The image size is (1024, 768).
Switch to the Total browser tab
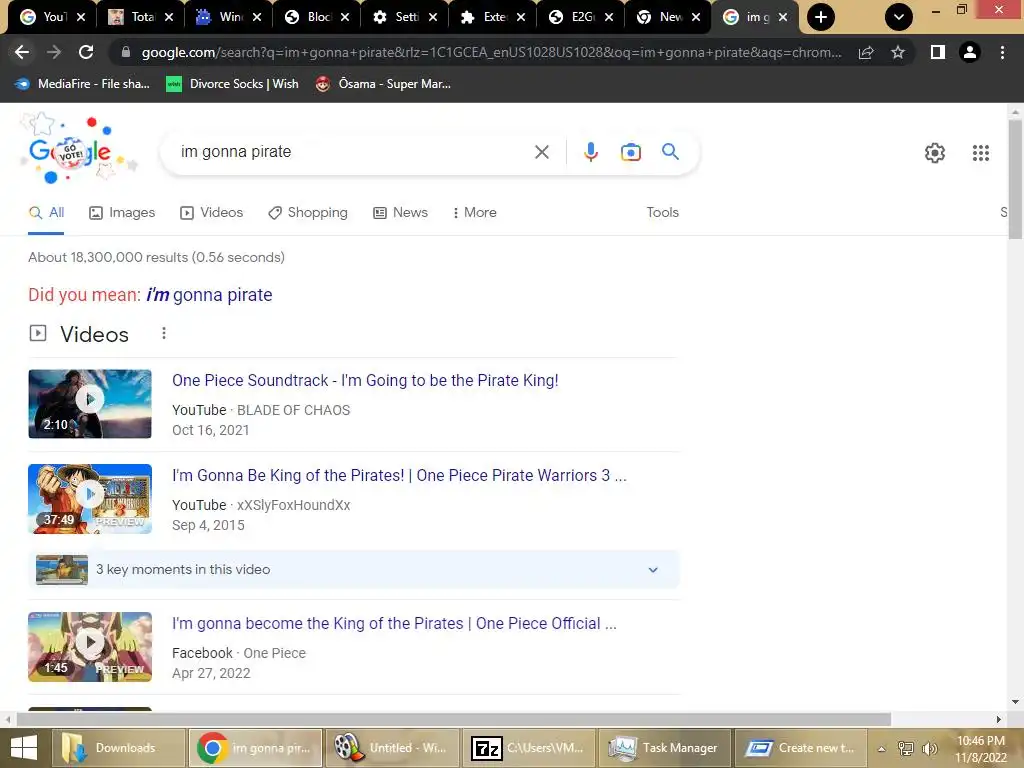coord(133,17)
